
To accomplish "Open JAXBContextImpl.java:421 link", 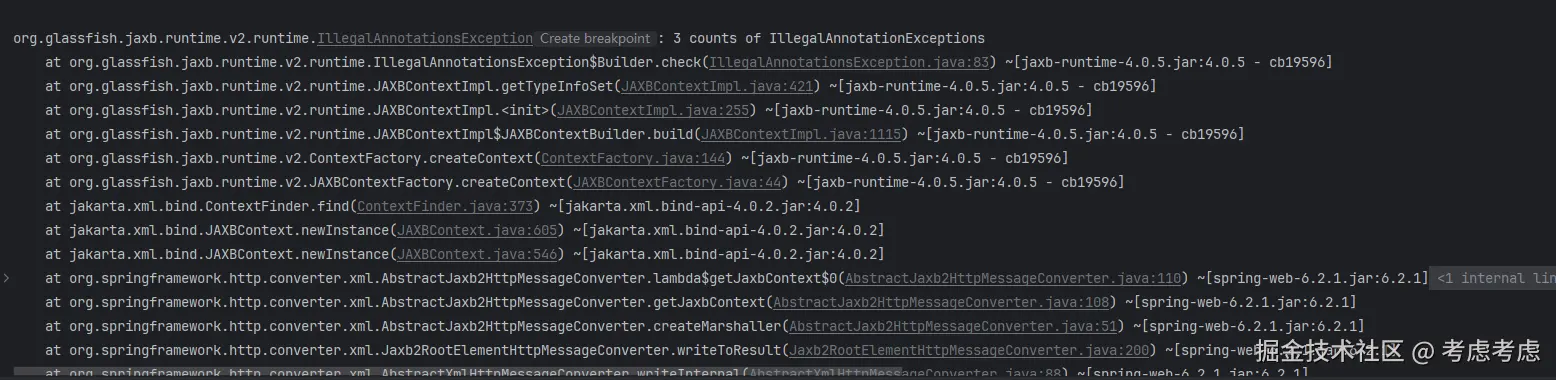I will [x=717, y=87].
